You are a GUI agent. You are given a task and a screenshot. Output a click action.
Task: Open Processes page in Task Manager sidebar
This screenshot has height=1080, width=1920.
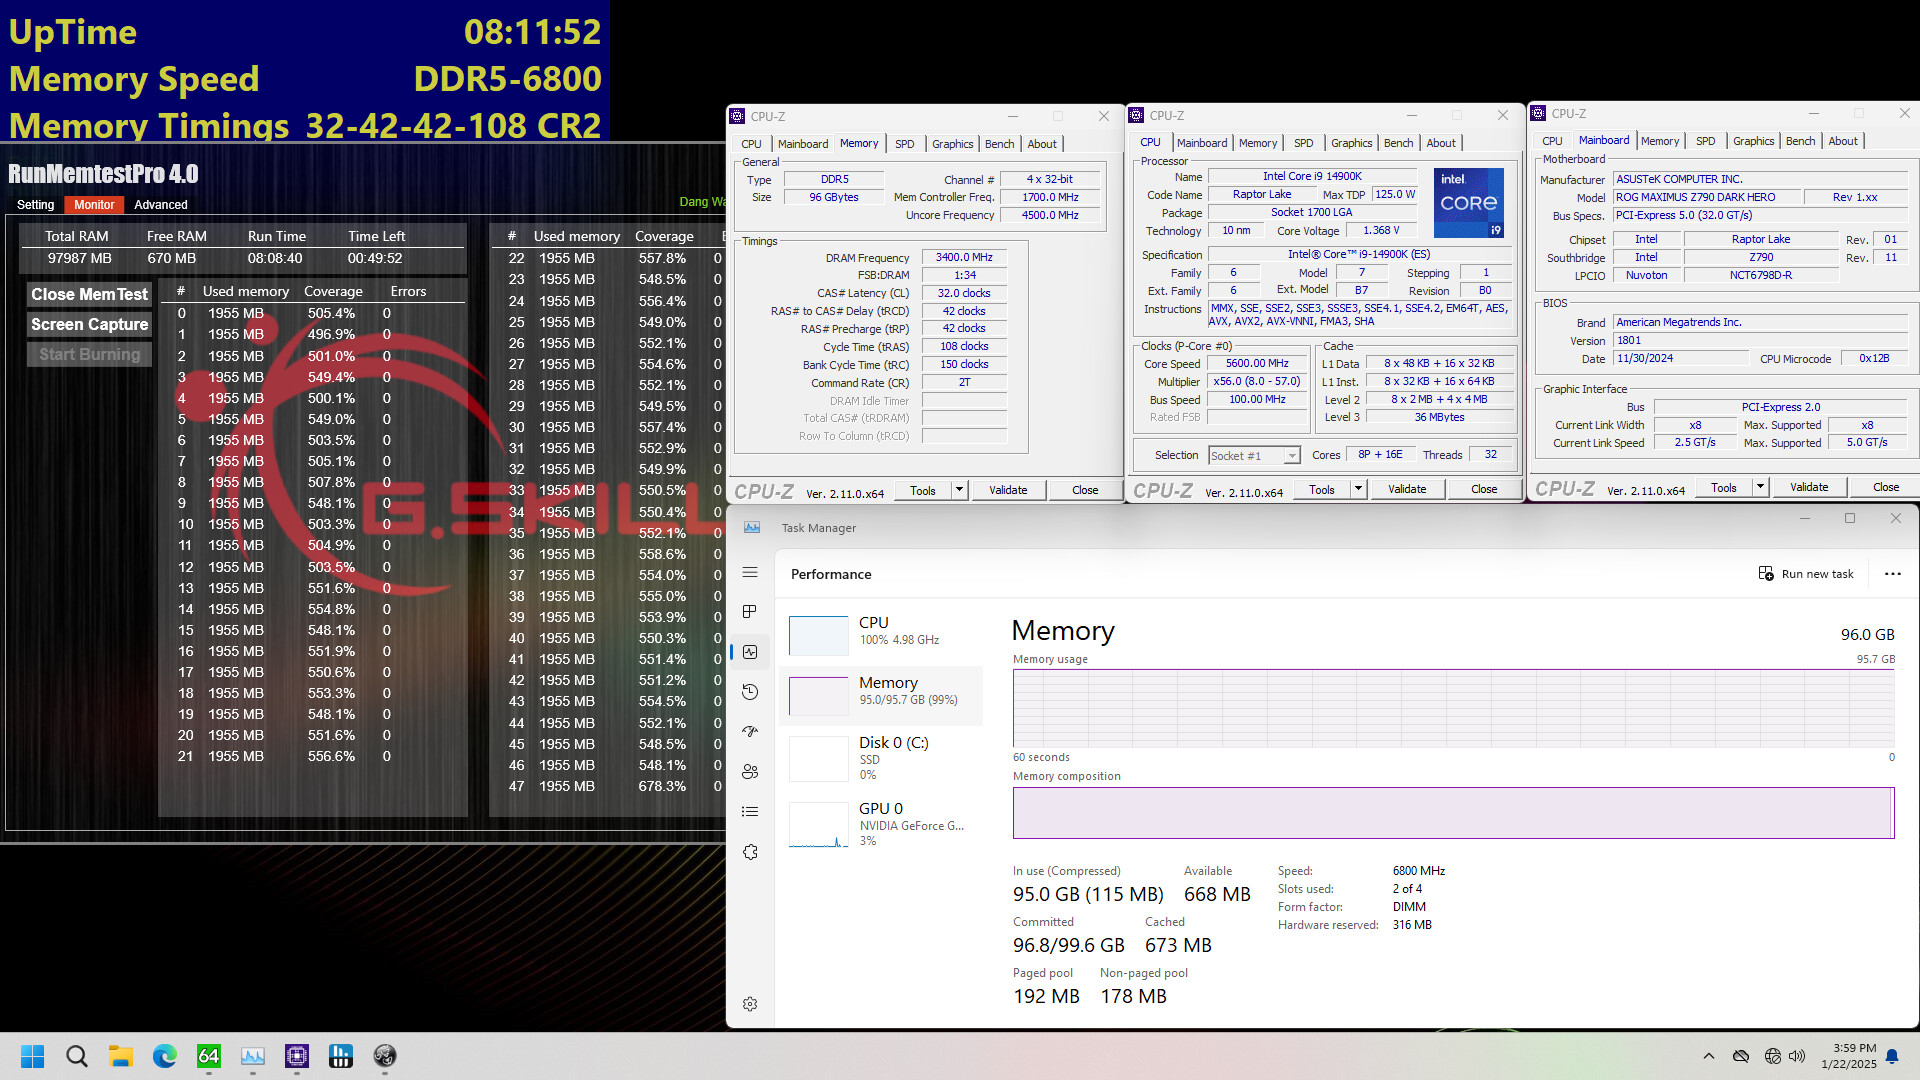click(x=750, y=612)
